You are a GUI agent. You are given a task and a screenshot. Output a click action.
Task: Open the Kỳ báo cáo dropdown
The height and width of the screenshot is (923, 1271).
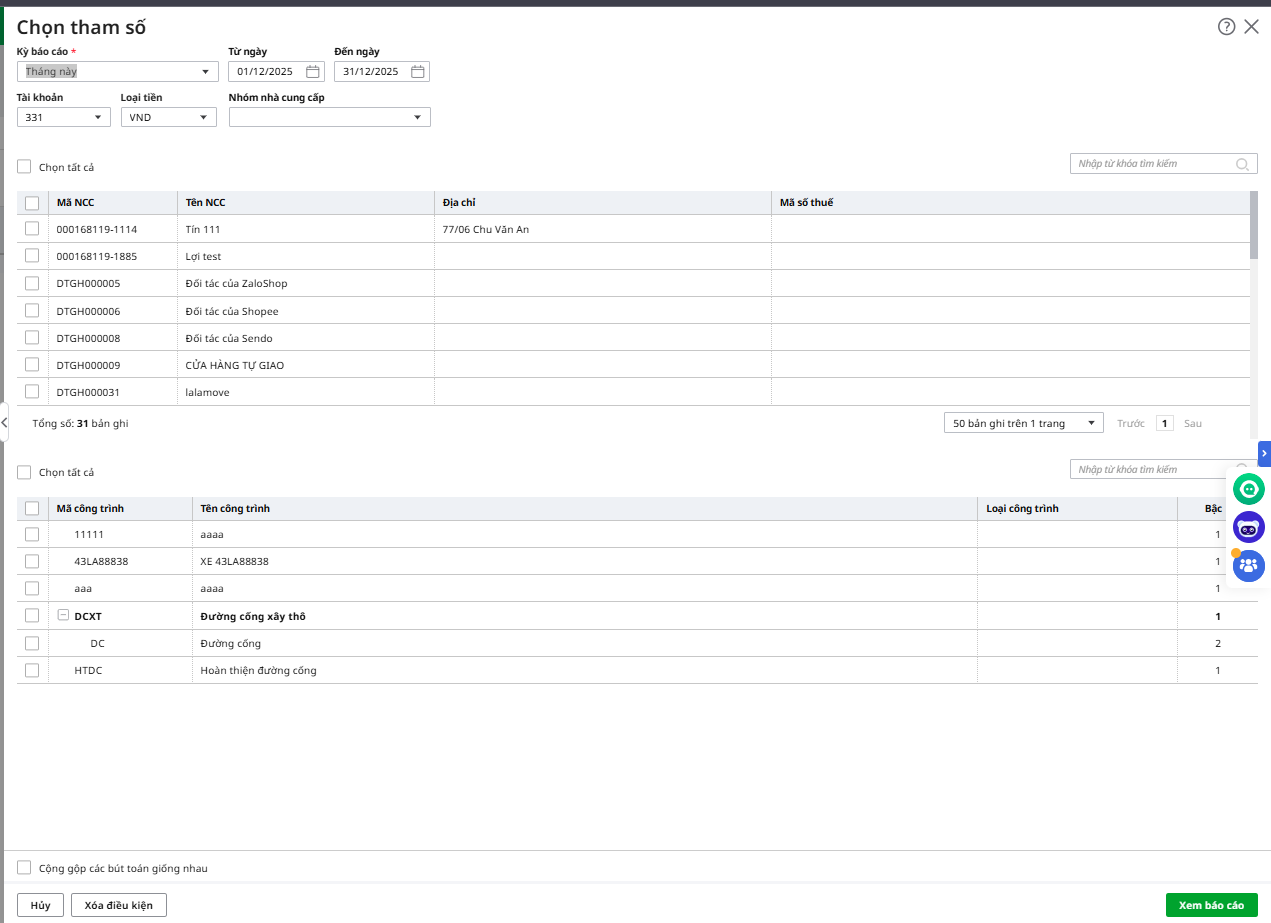tap(205, 72)
